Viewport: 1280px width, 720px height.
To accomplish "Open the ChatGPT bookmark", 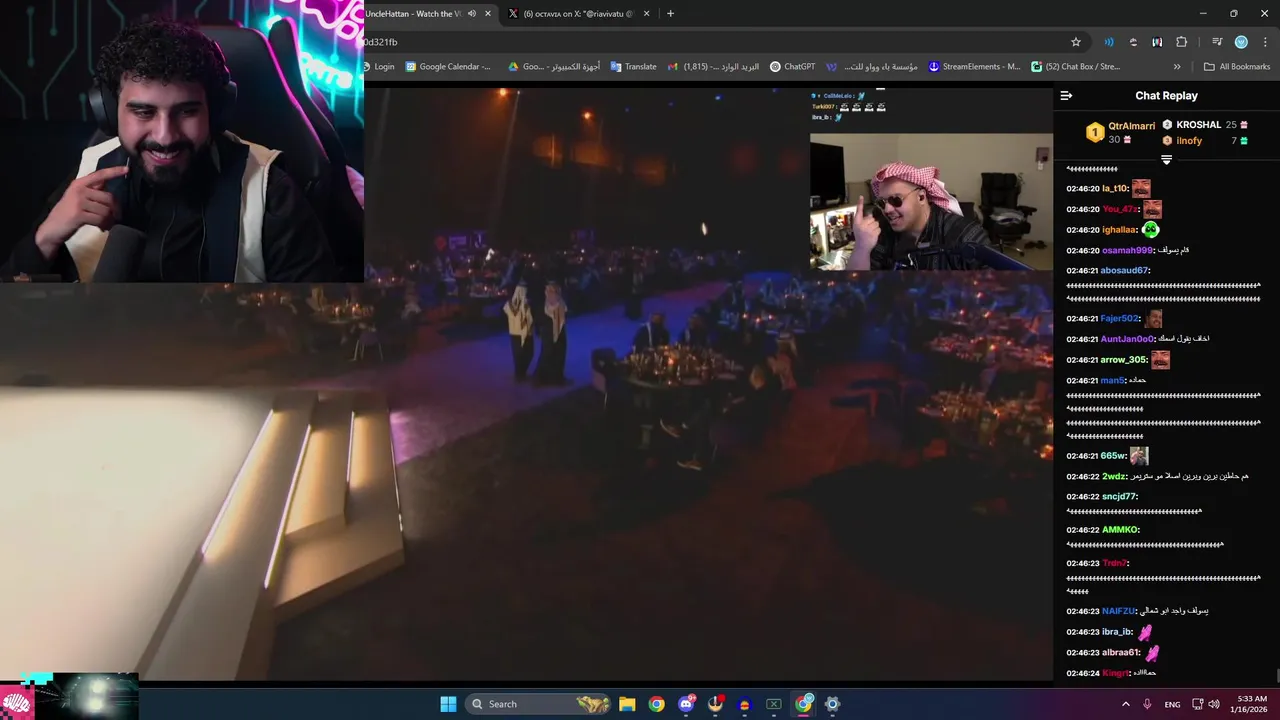I will (793, 67).
